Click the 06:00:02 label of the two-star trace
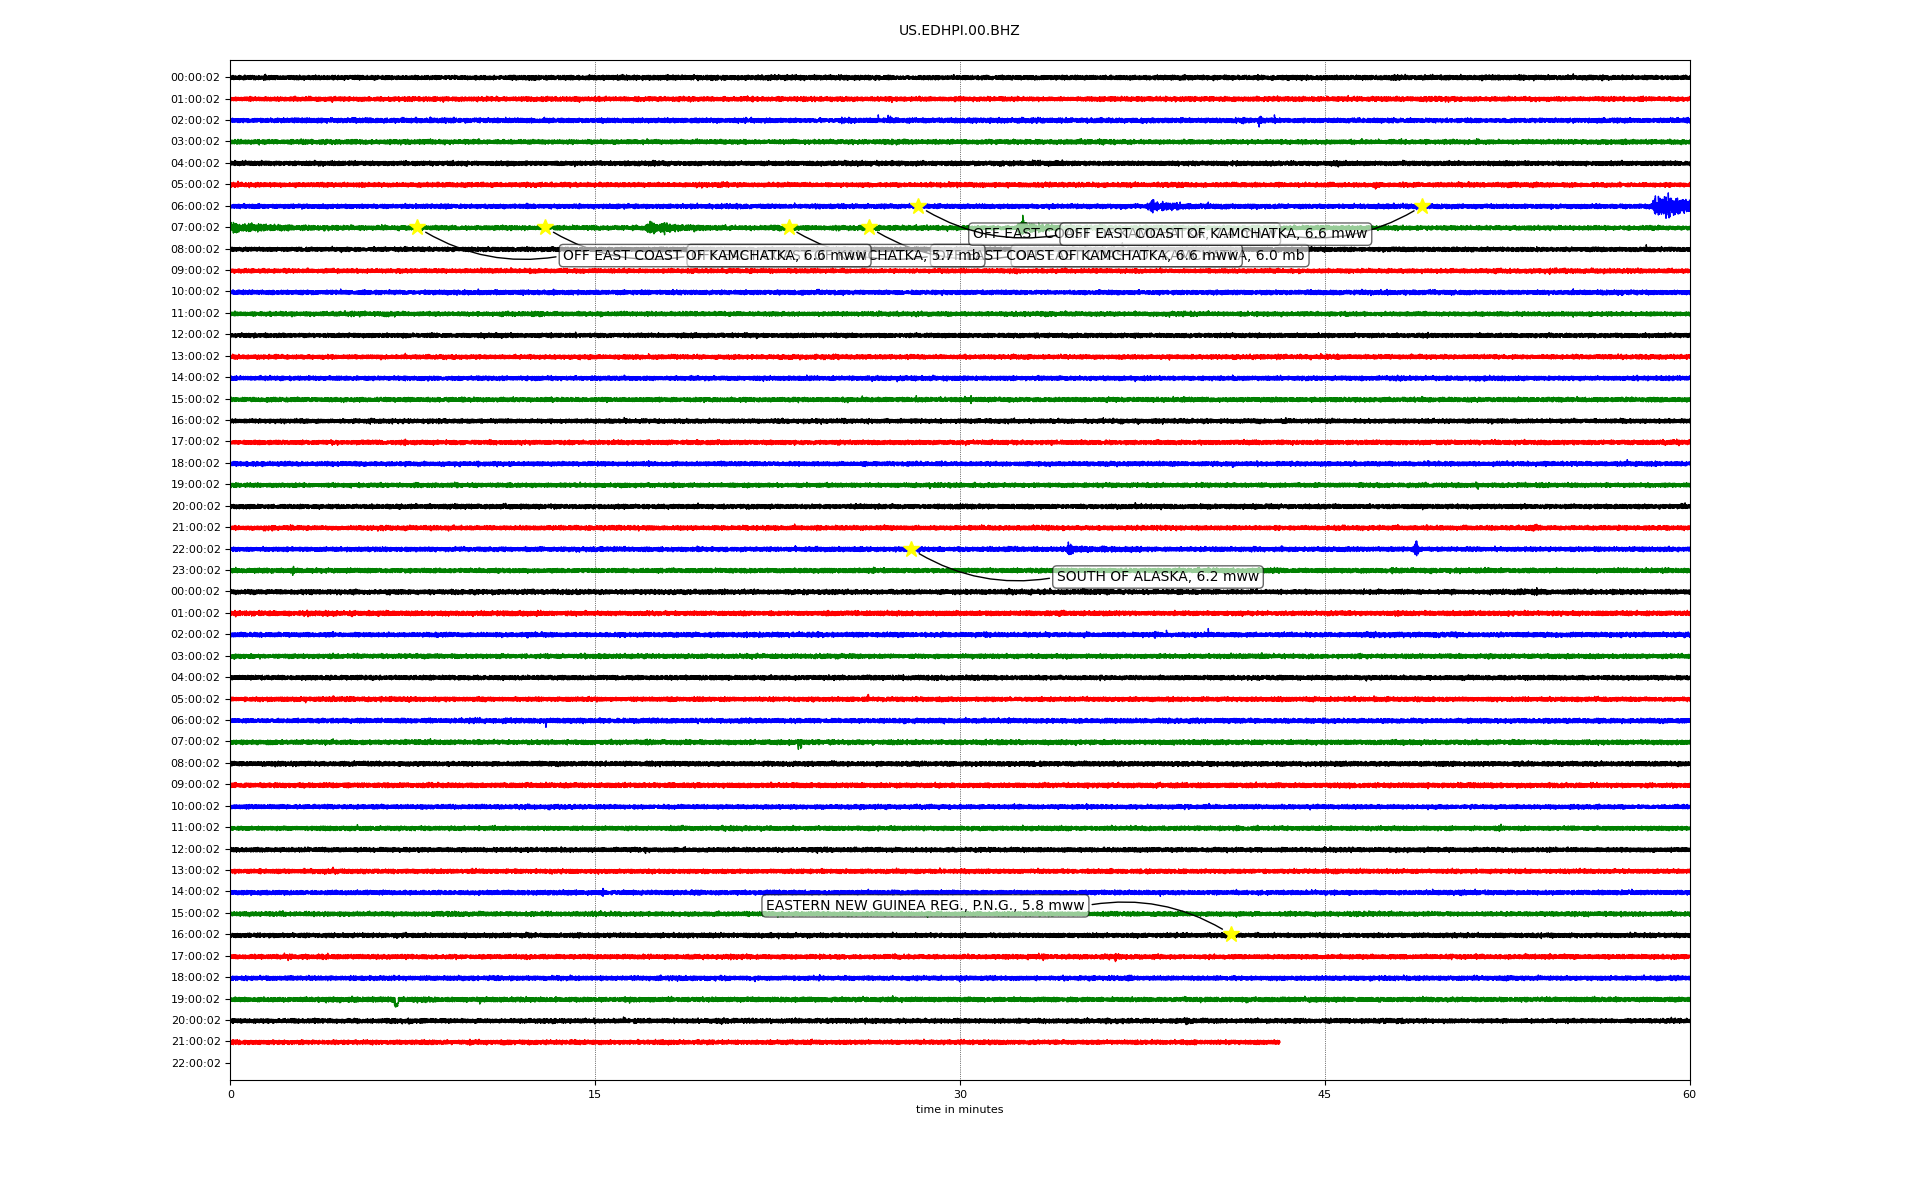This screenshot has height=1200, width=1920. click(195, 207)
